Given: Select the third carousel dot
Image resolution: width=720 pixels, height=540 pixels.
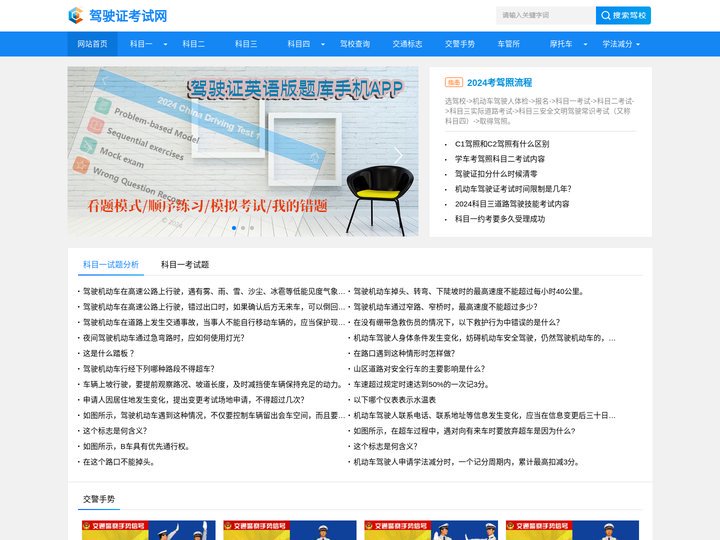Looking at the screenshot, I should coord(252,228).
